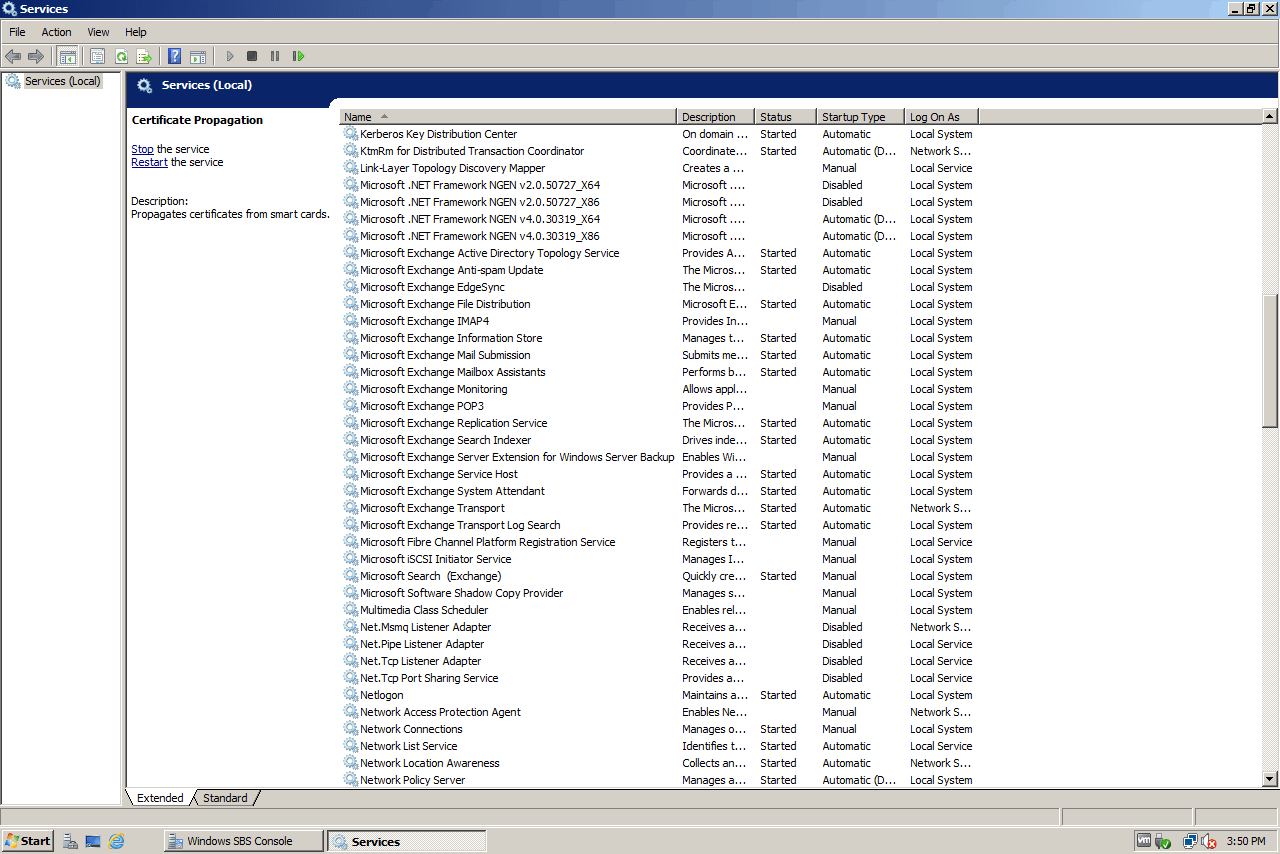Switch to Windows SBS Console taskbar button
This screenshot has height=854, width=1280.
[244, 841]
